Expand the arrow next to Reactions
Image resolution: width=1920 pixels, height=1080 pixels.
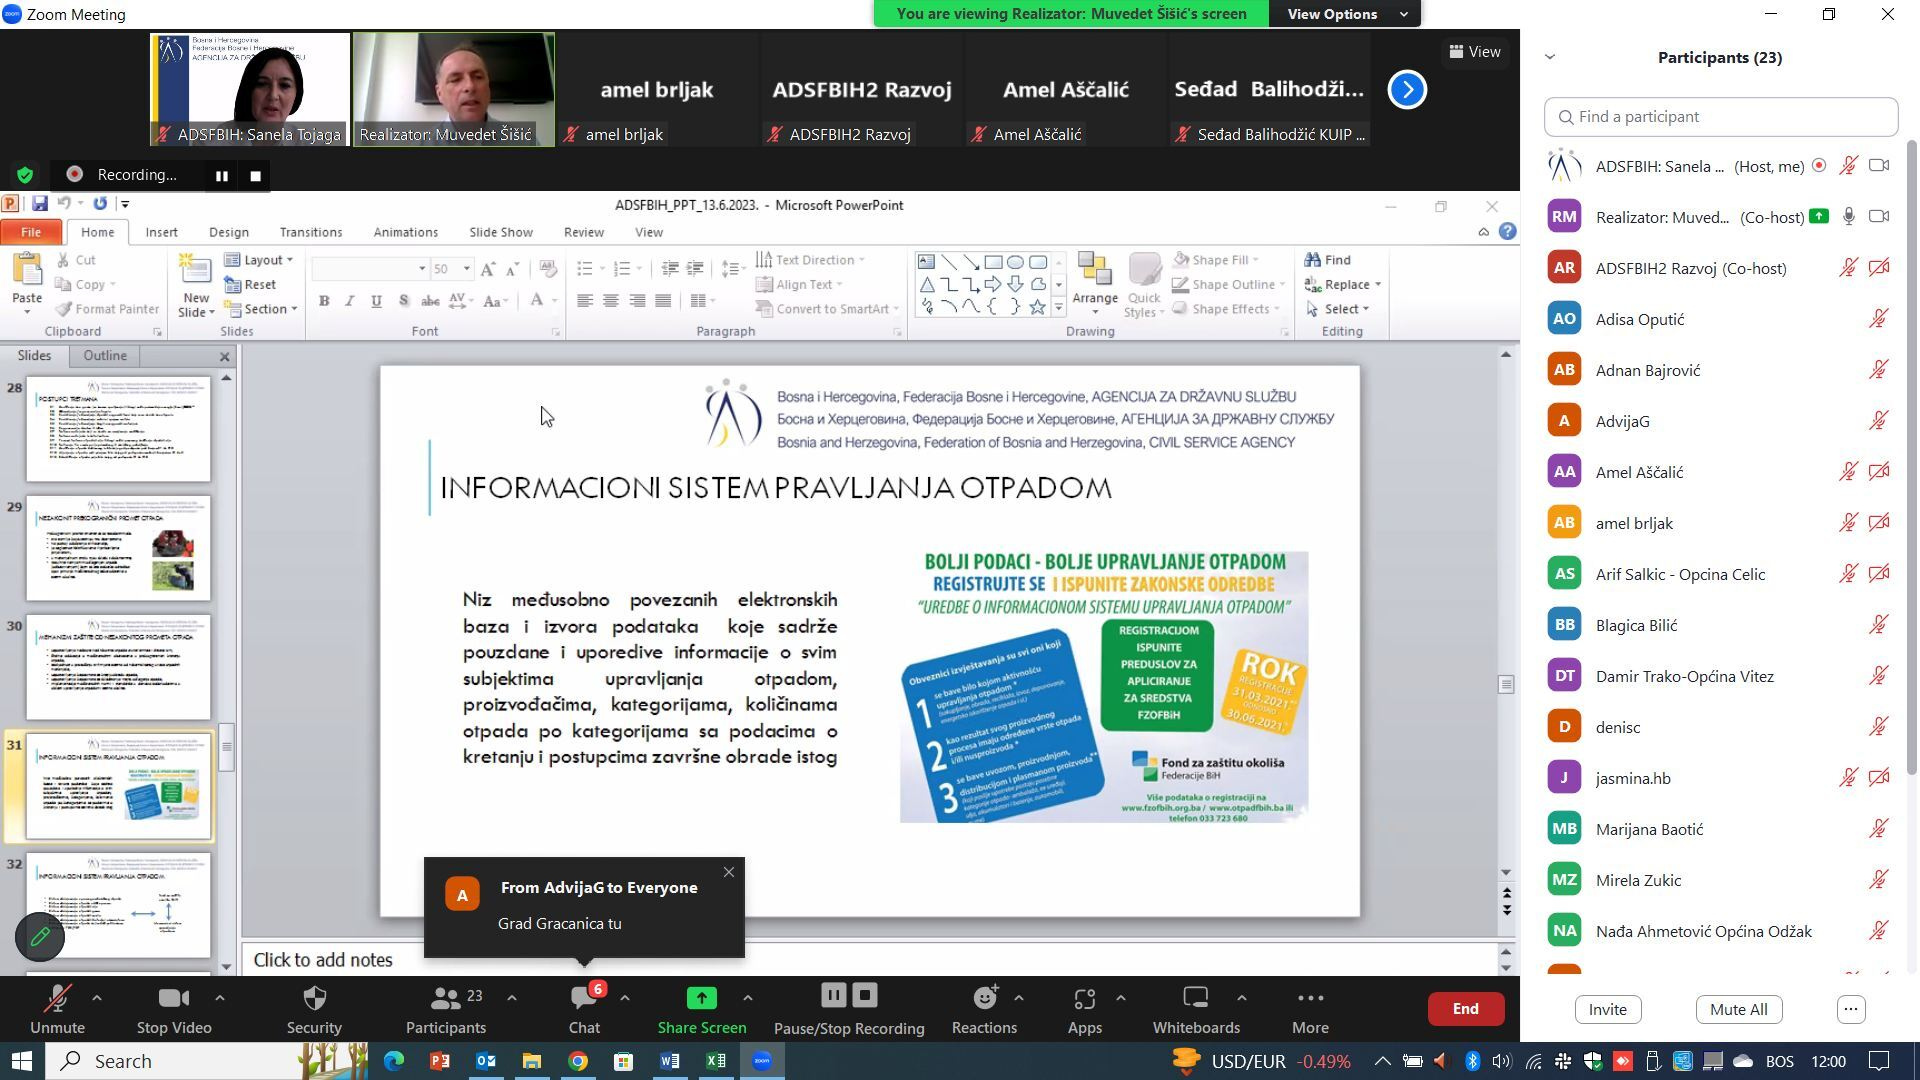1018,998
